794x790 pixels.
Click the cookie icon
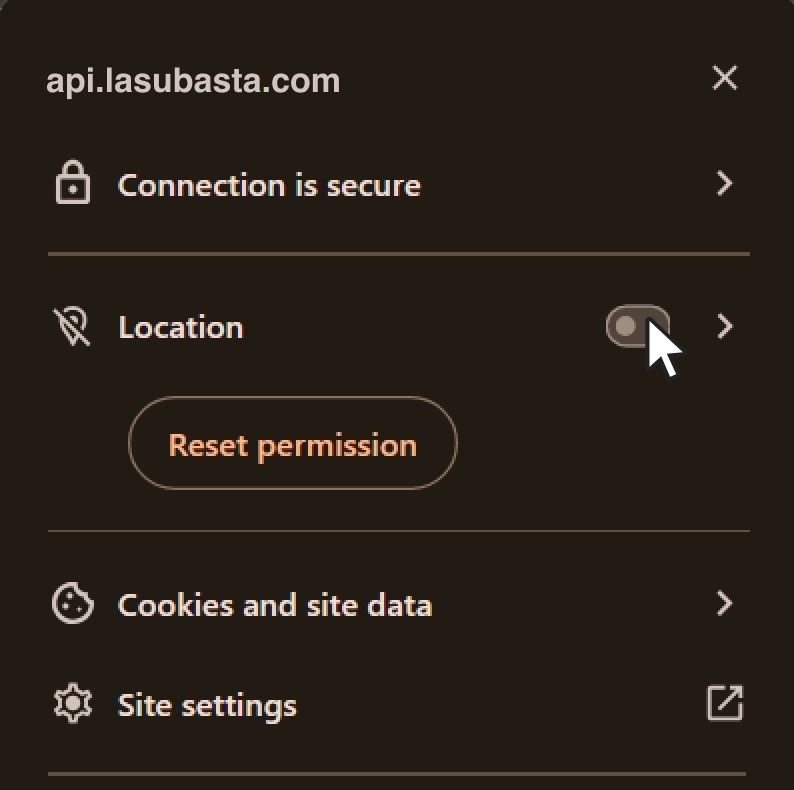pos(72,604)
